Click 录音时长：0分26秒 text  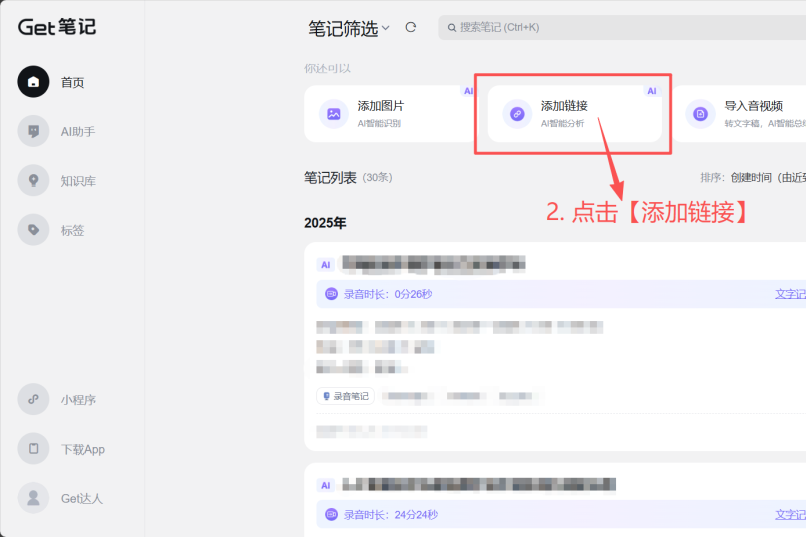point(388,294)
